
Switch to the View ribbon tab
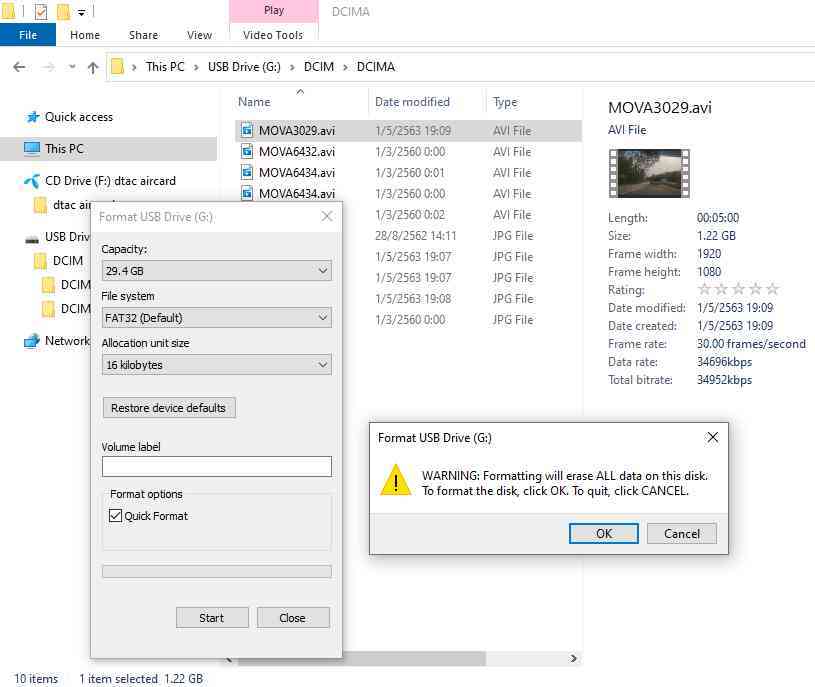pos(199,35)
